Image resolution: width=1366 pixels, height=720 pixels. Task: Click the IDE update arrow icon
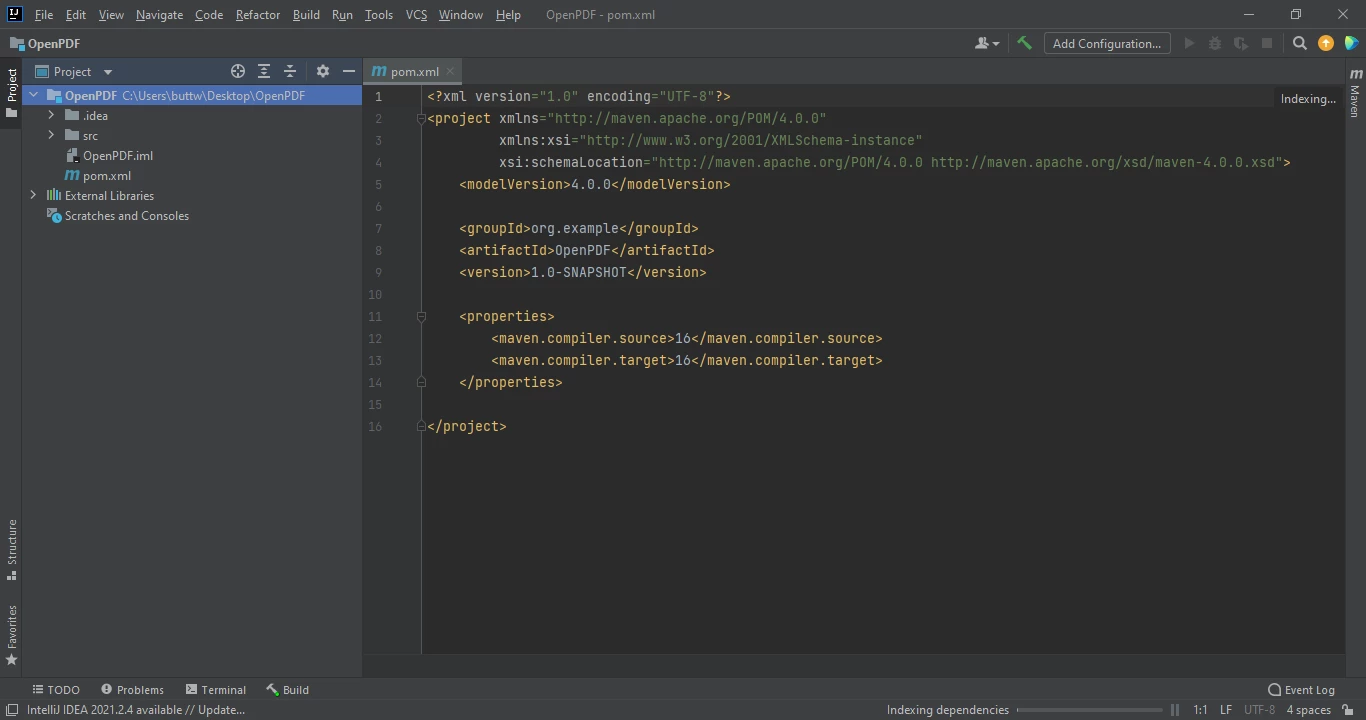click(x=1326, y=43)
